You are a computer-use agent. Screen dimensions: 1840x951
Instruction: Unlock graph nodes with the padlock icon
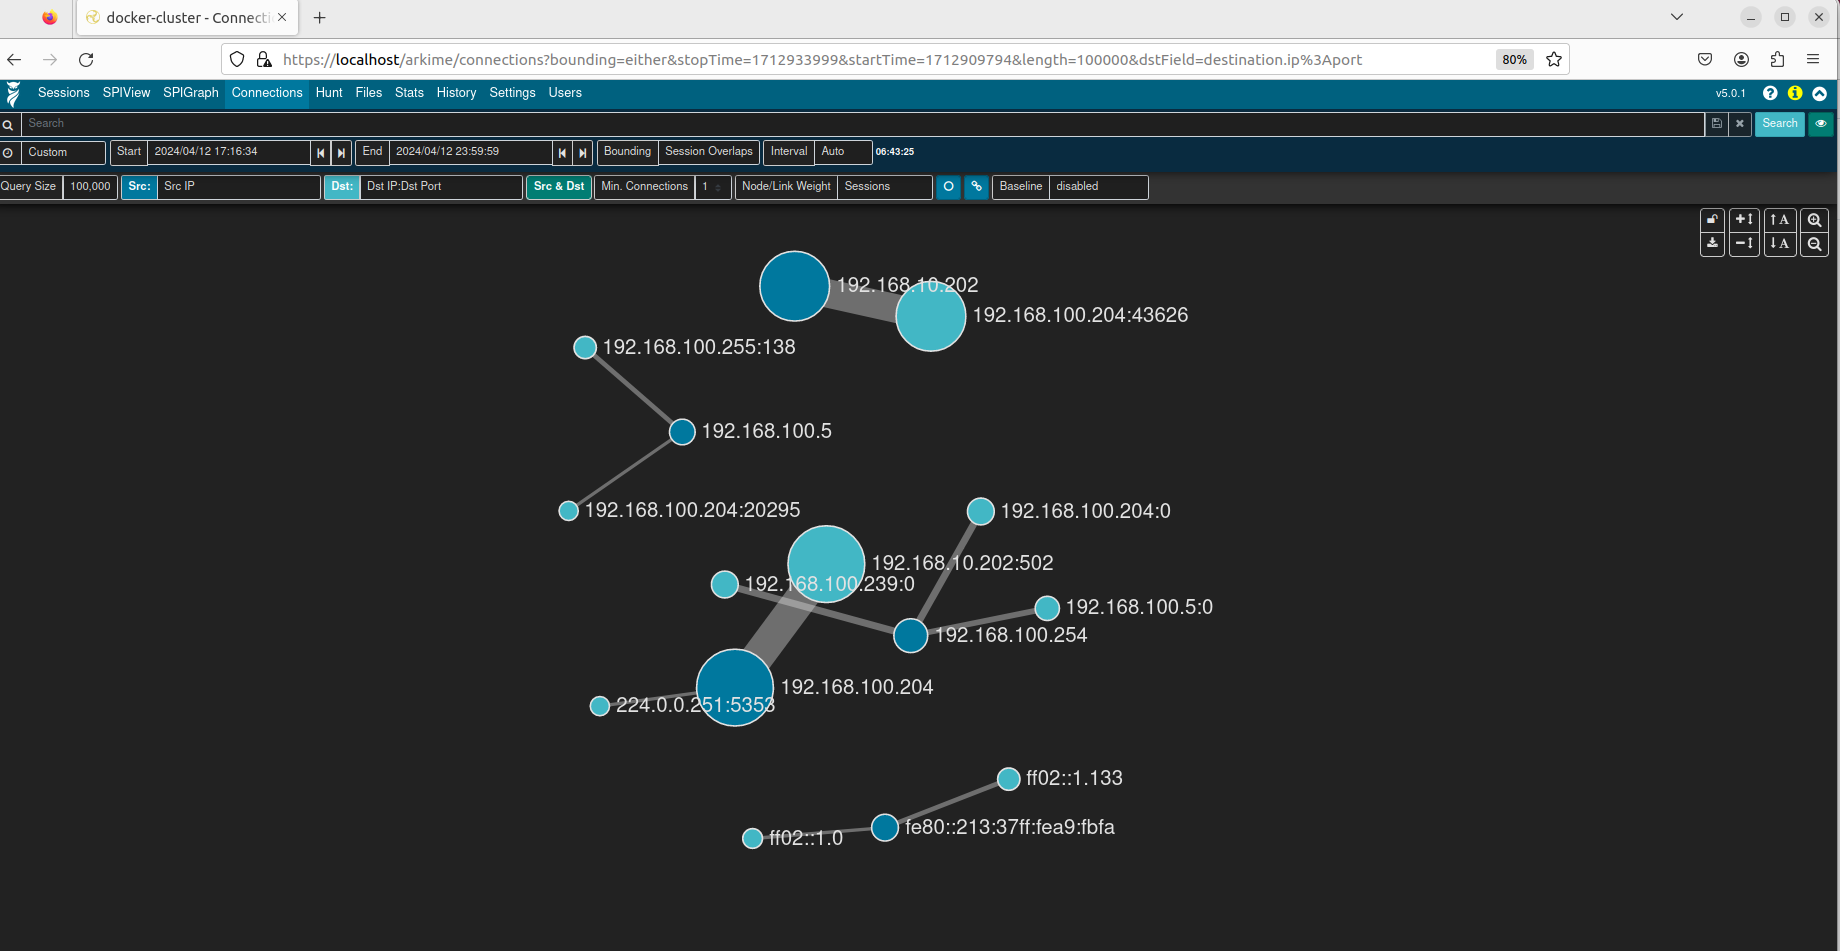pos(1712,220)
